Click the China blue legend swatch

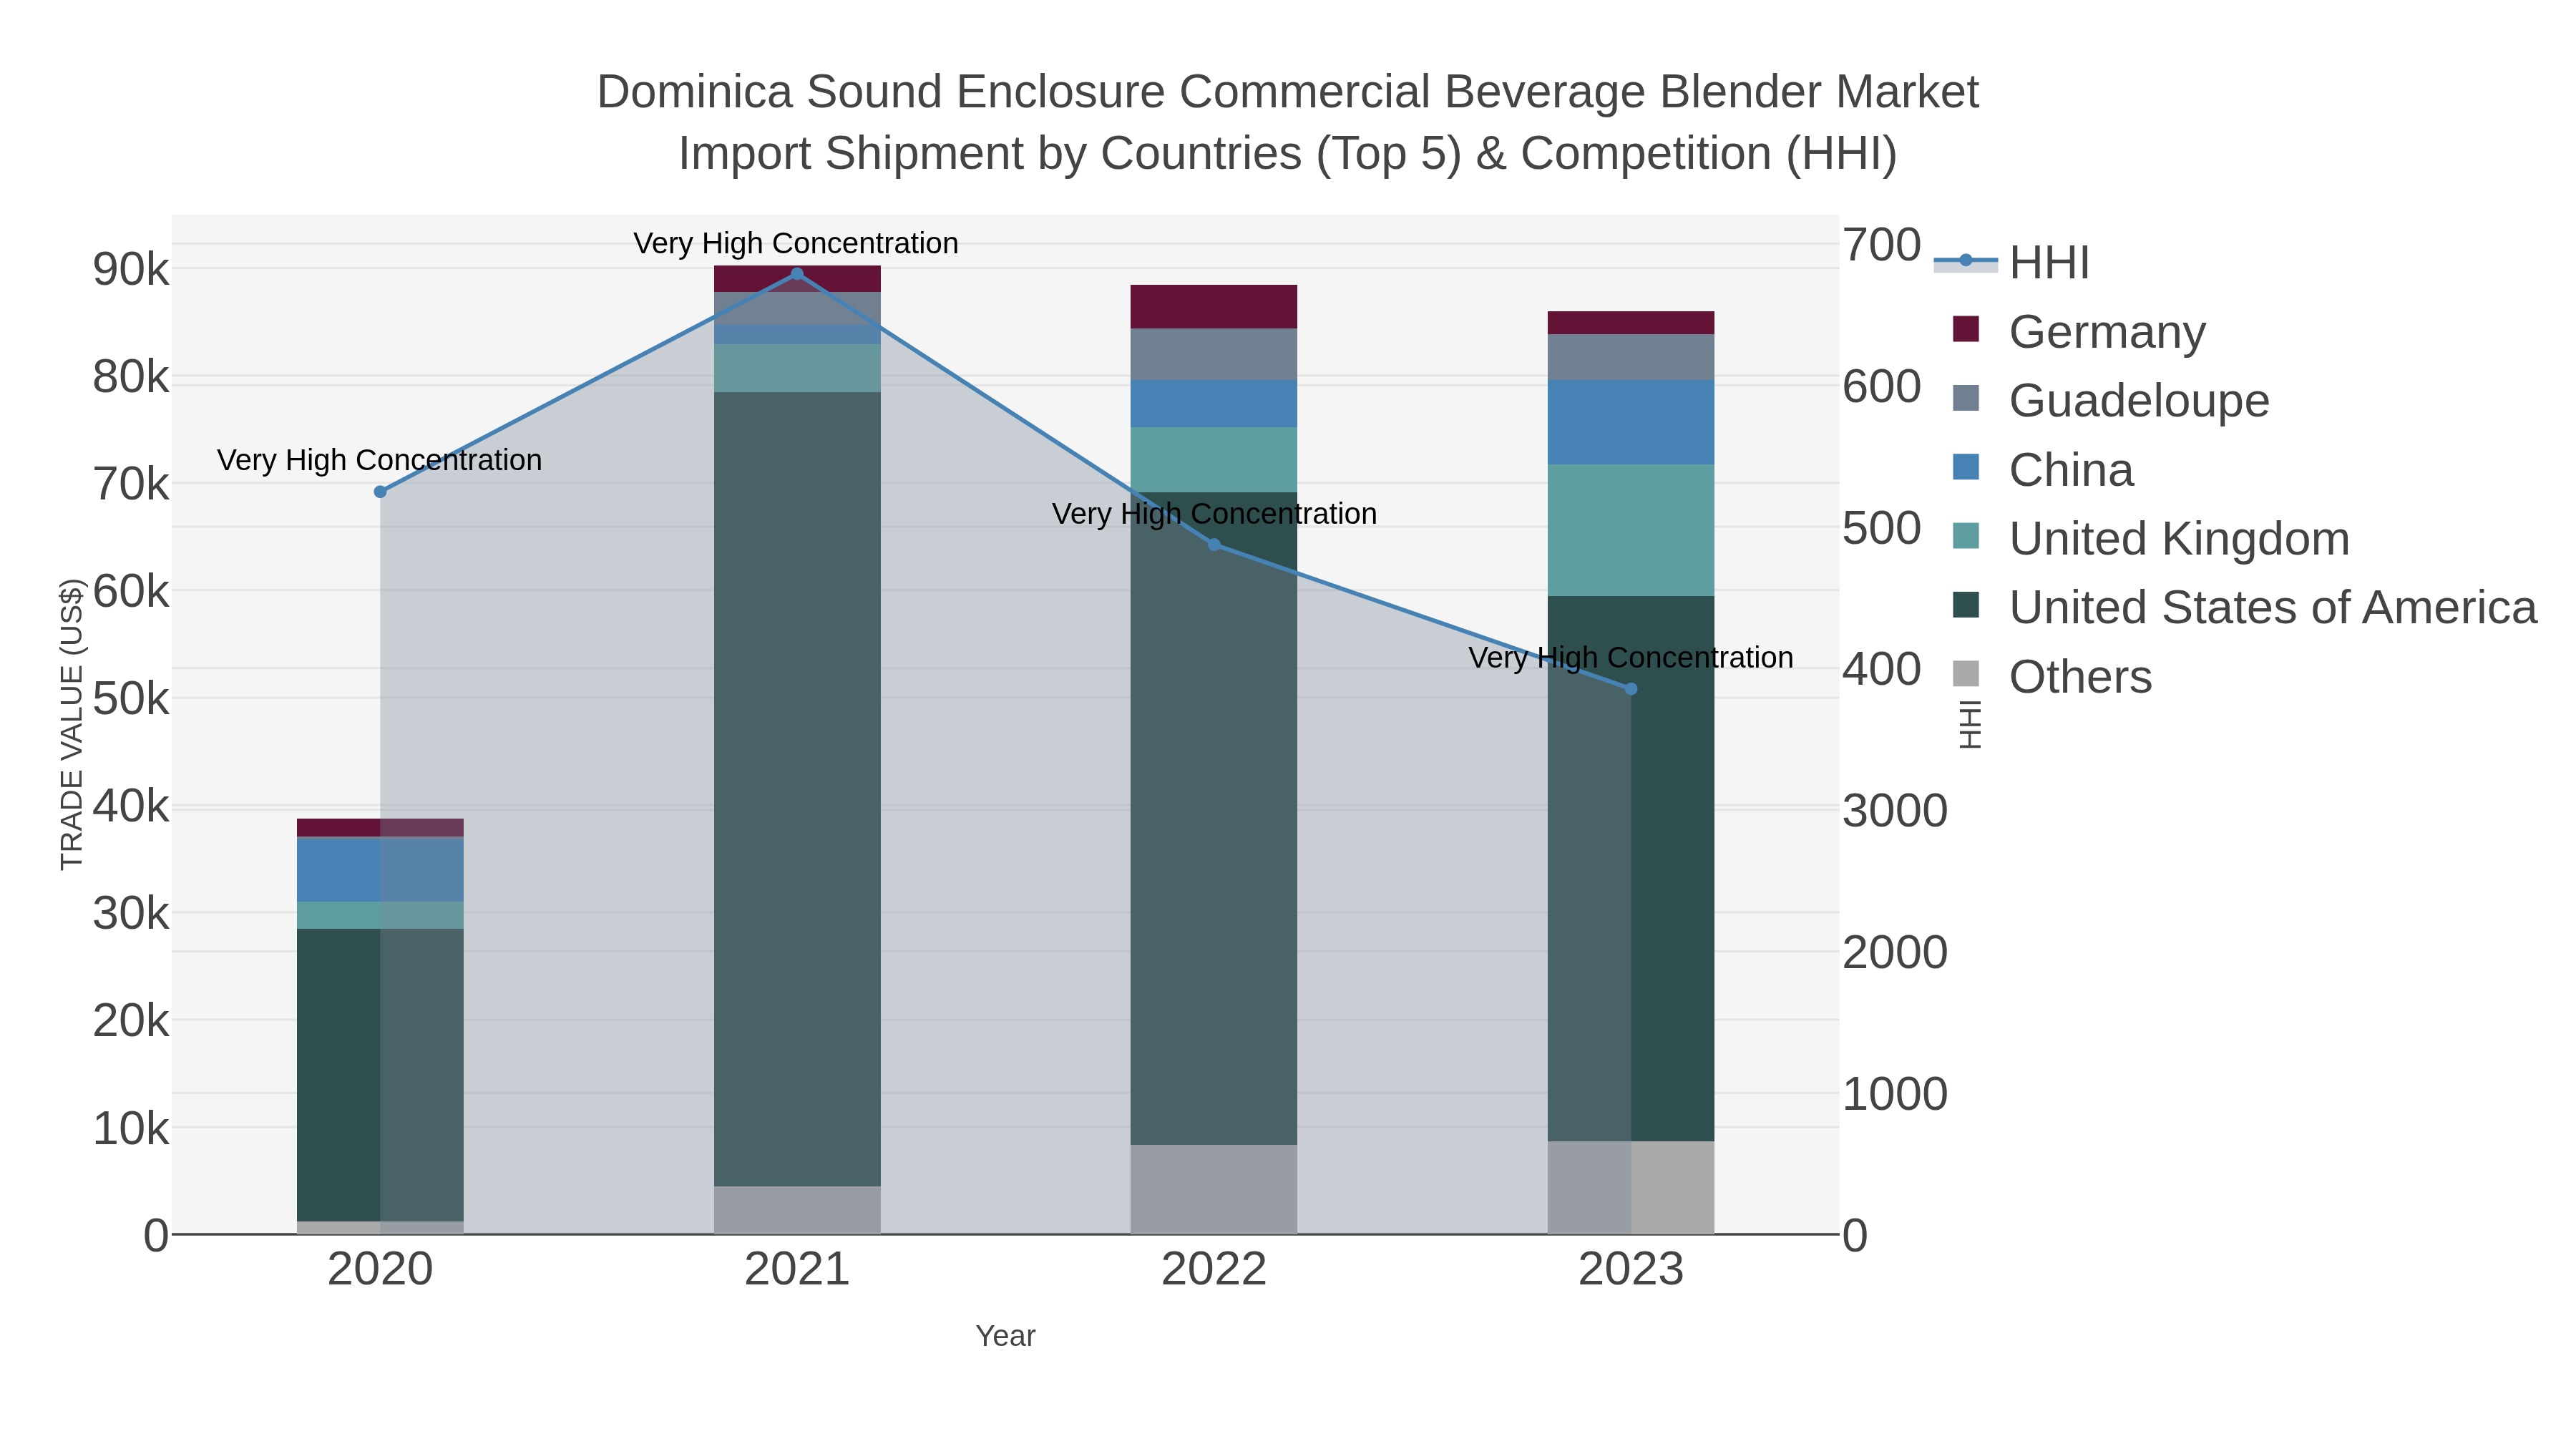1966,467
